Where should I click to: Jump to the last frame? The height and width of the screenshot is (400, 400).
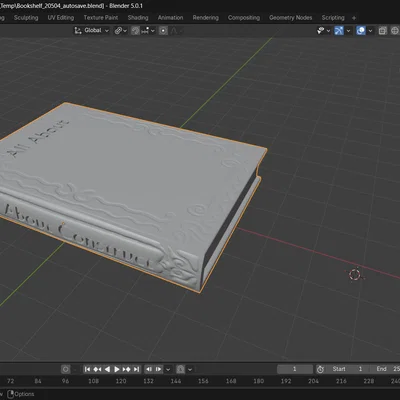pos(136,369)
